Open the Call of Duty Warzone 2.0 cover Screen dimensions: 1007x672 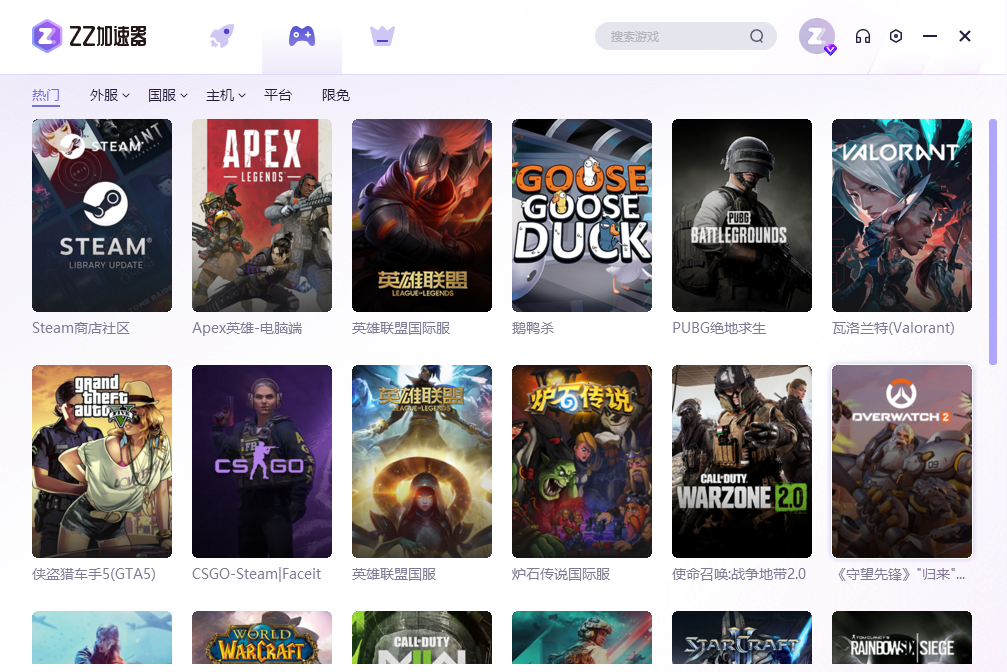[742, 461]
